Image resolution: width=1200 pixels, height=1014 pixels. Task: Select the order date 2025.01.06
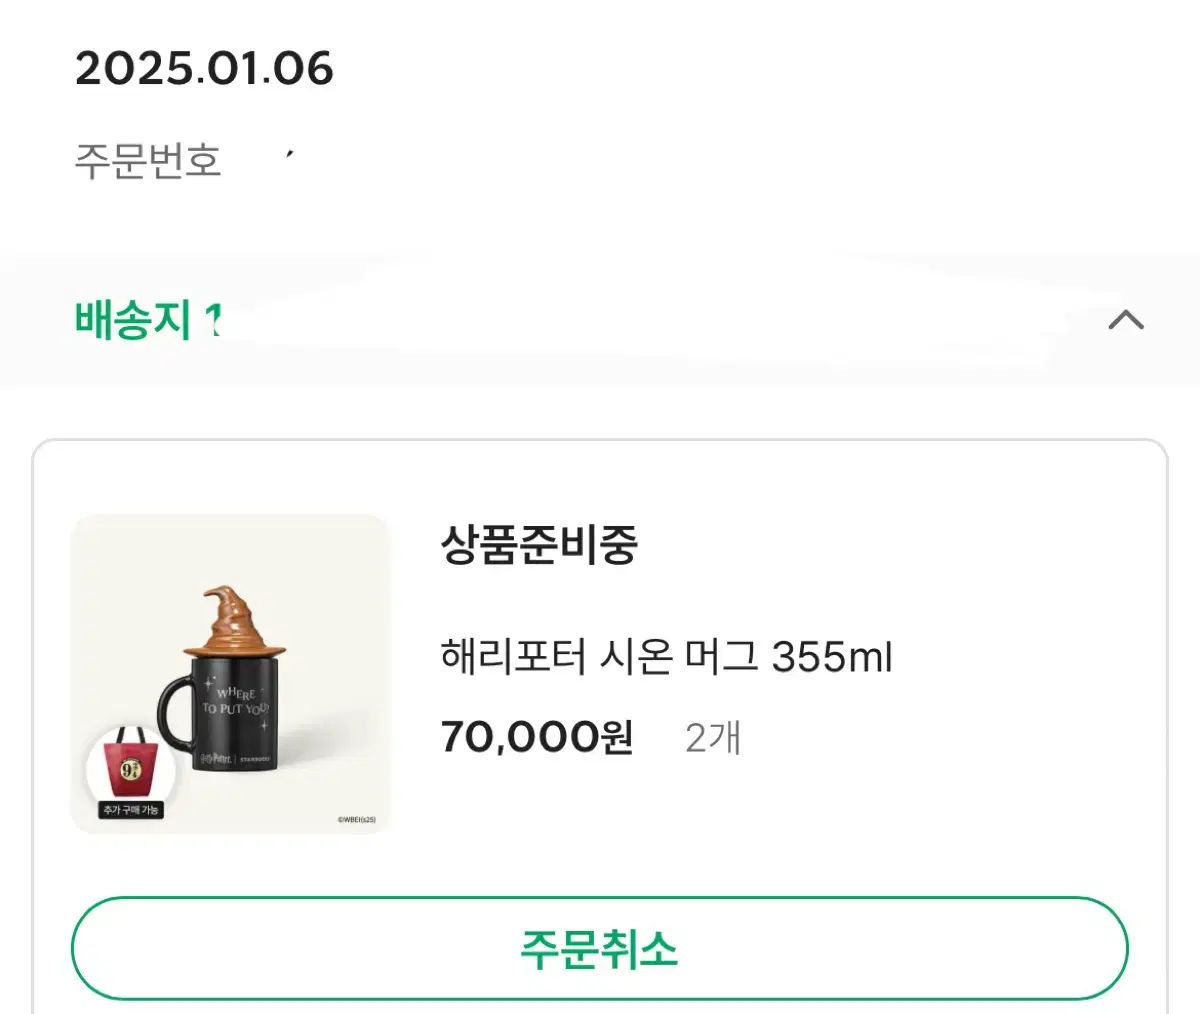[x=204, y=69]
